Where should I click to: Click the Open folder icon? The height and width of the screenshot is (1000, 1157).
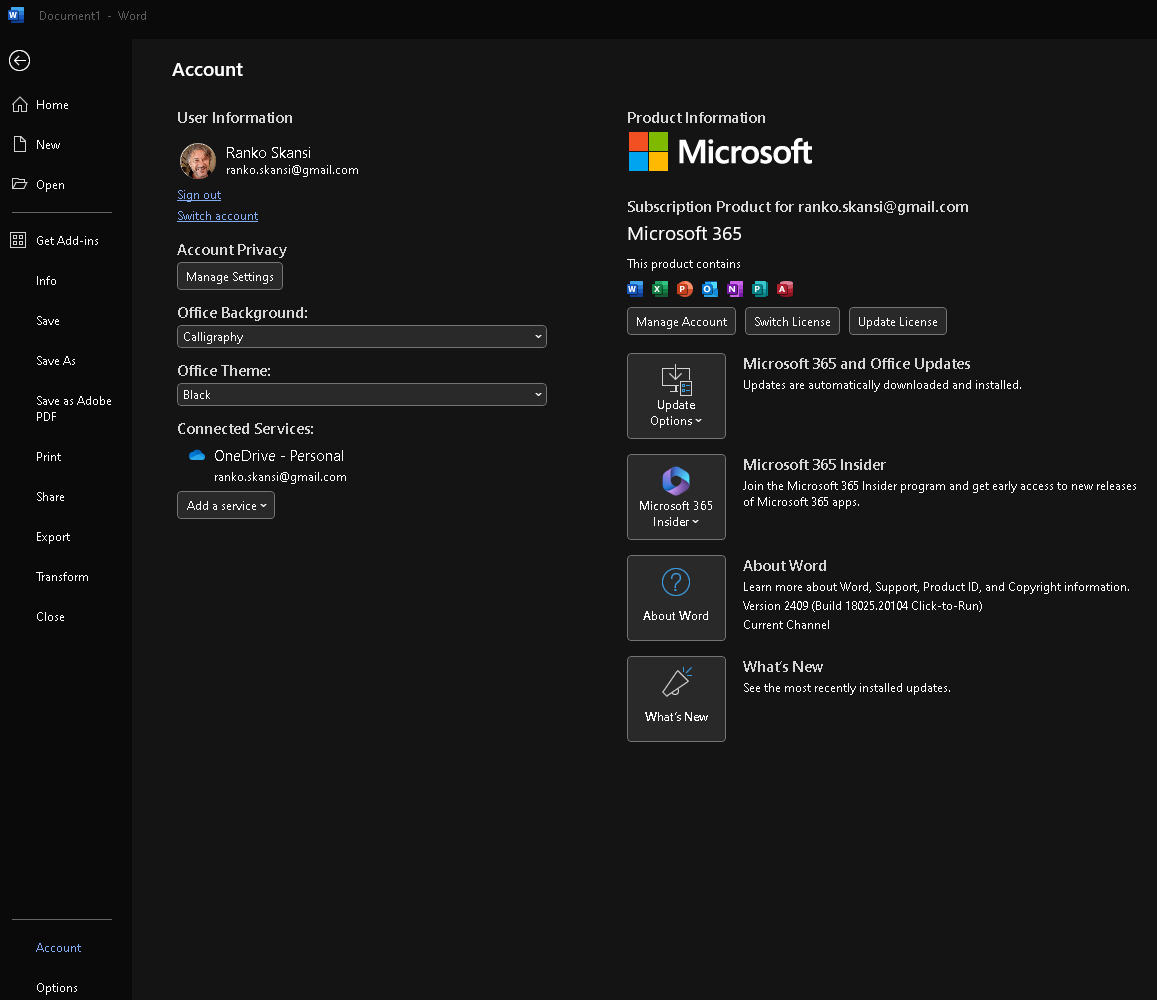click(20, 184)
